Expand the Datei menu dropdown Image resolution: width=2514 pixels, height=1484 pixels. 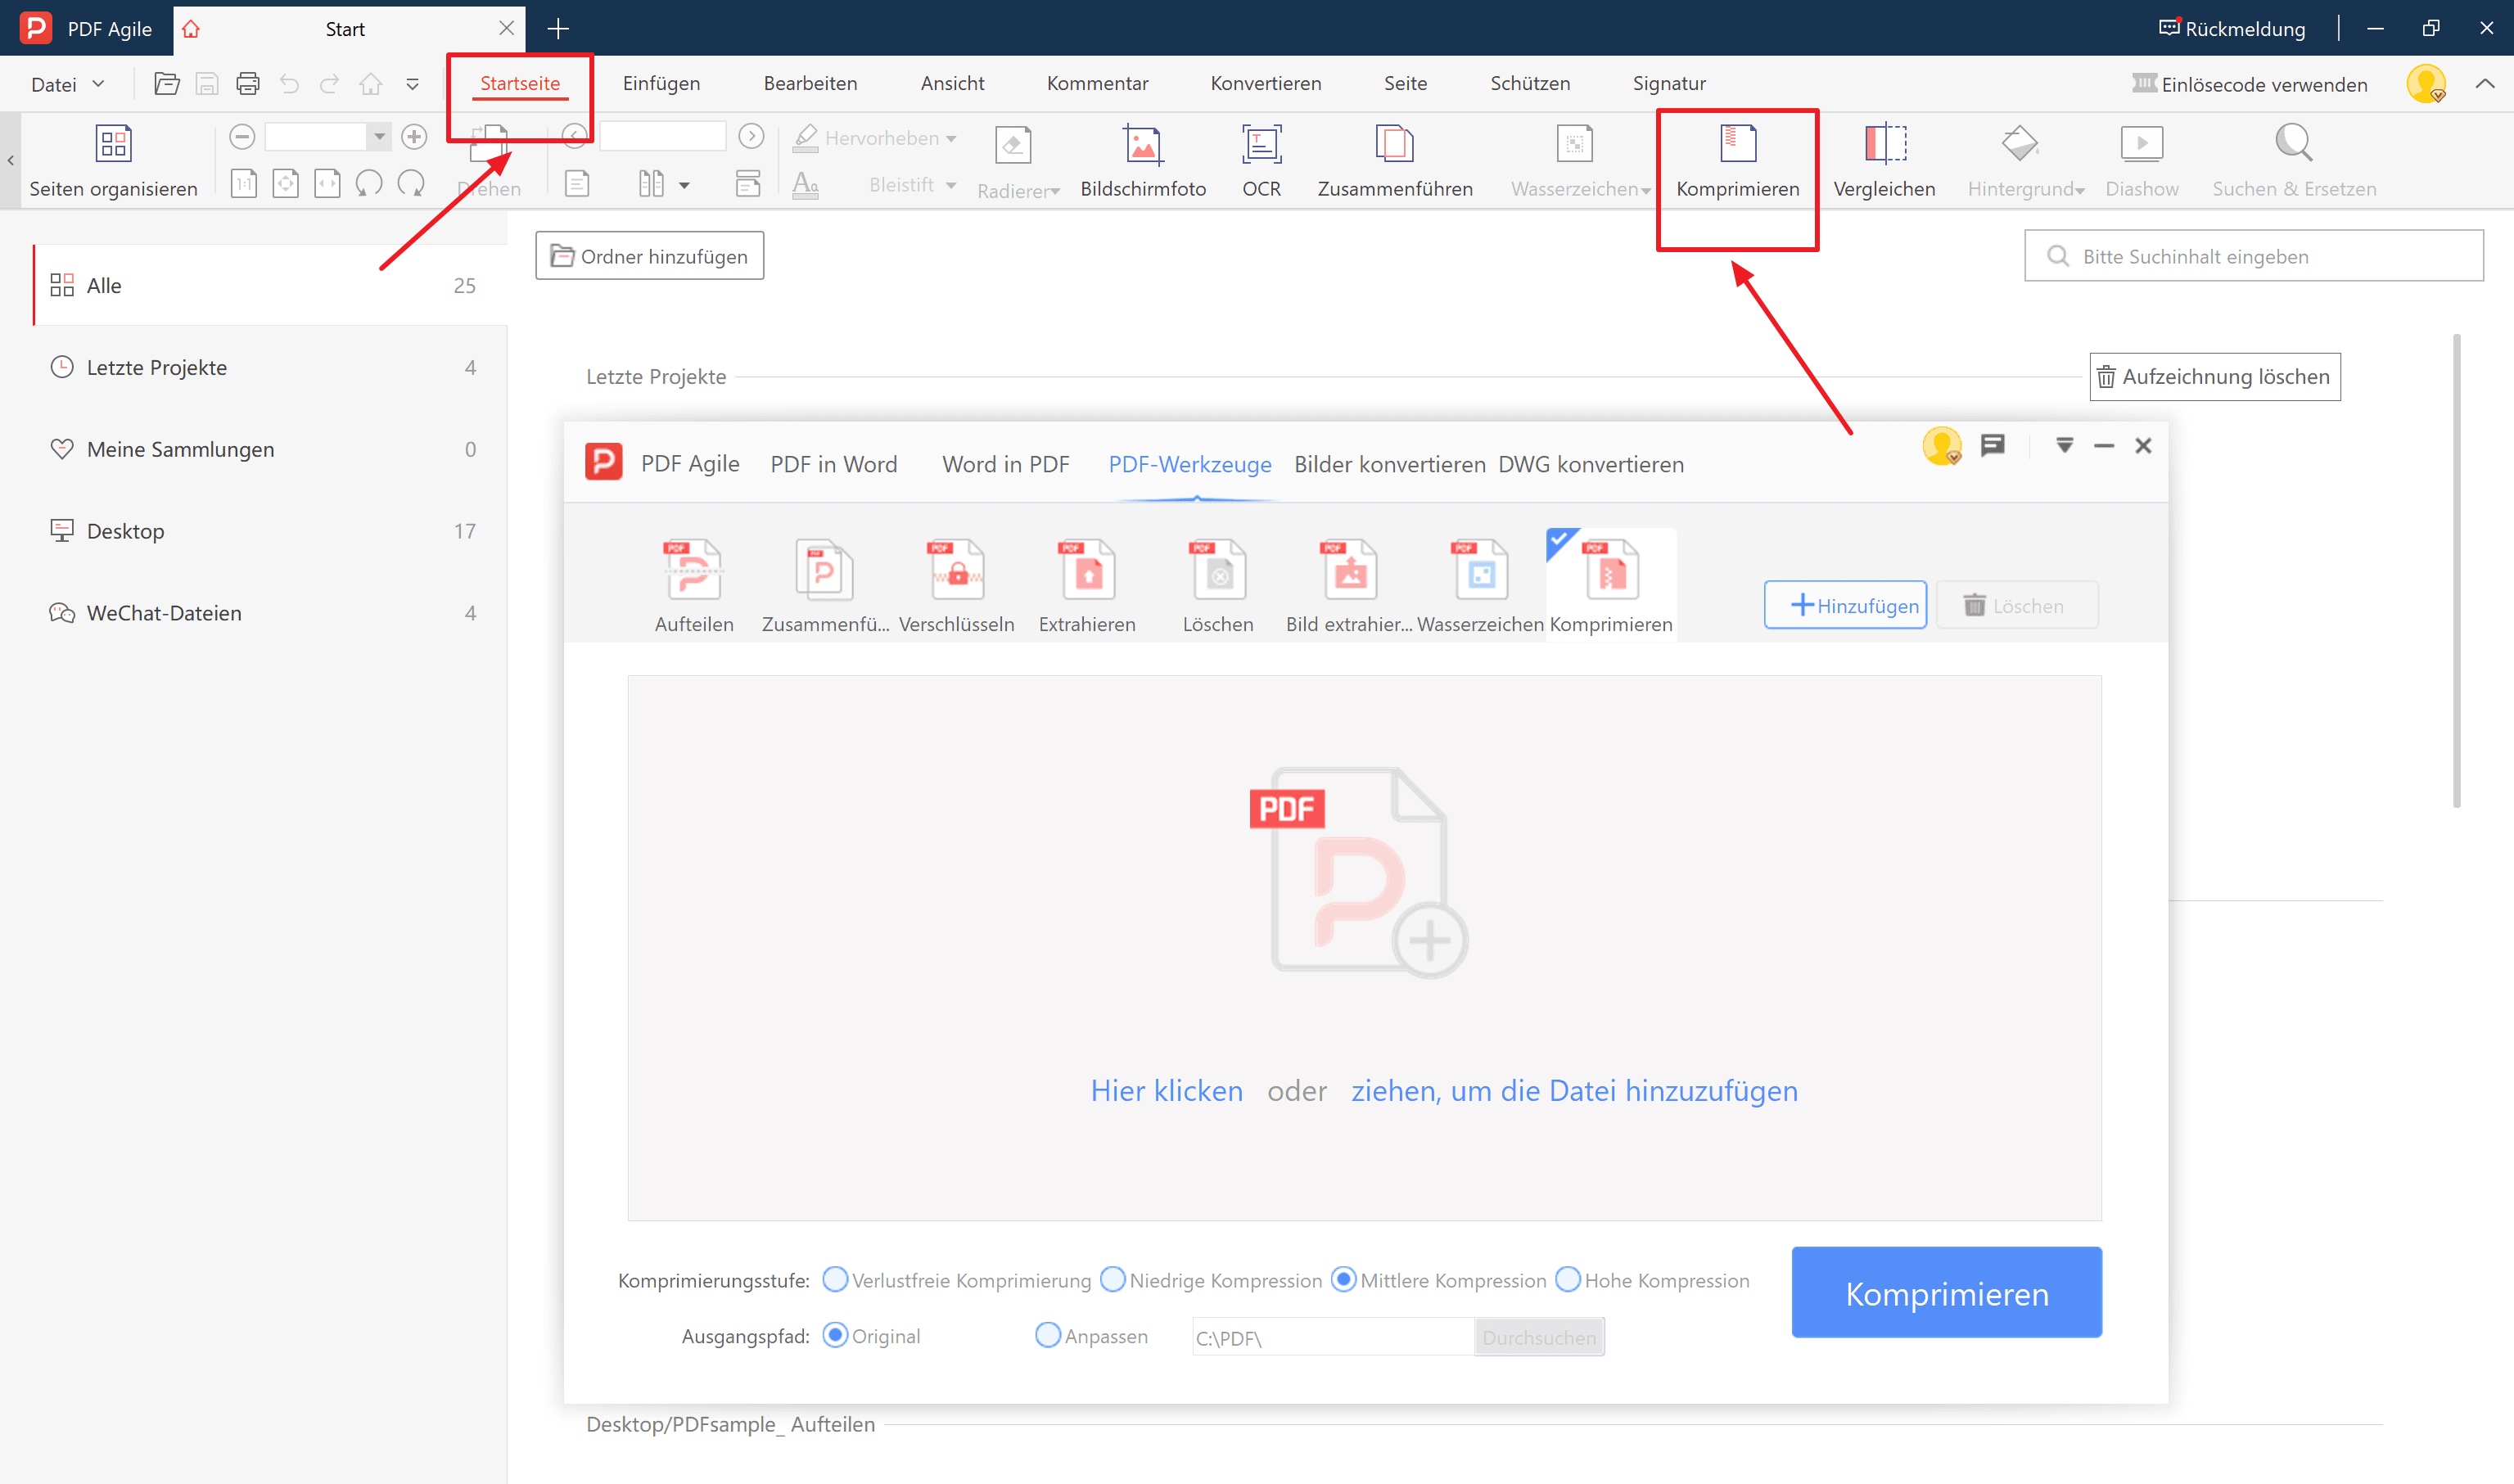pyautogui.click(x=68, y=84)
